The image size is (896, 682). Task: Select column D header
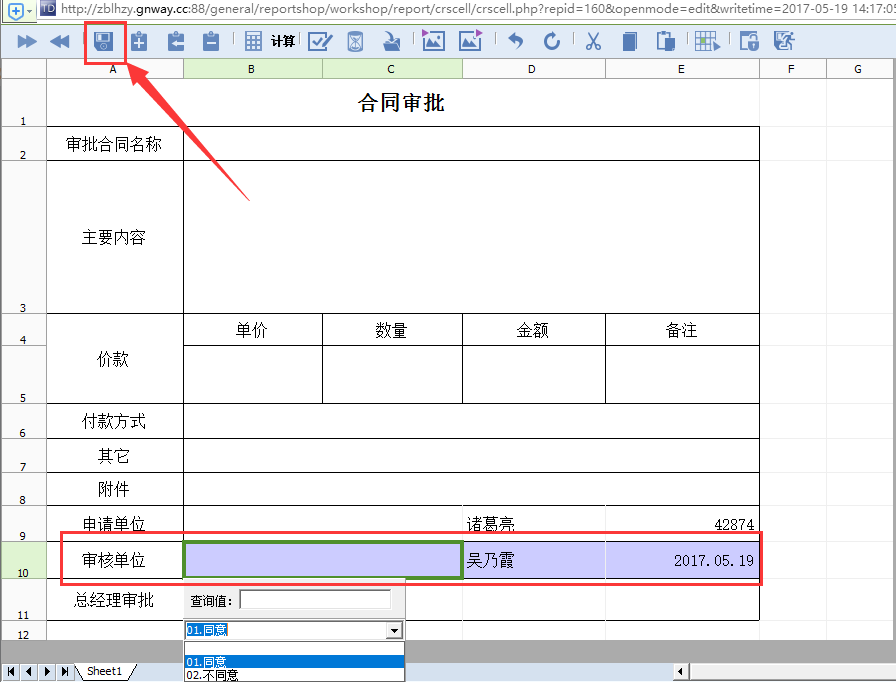coord(531,69)
